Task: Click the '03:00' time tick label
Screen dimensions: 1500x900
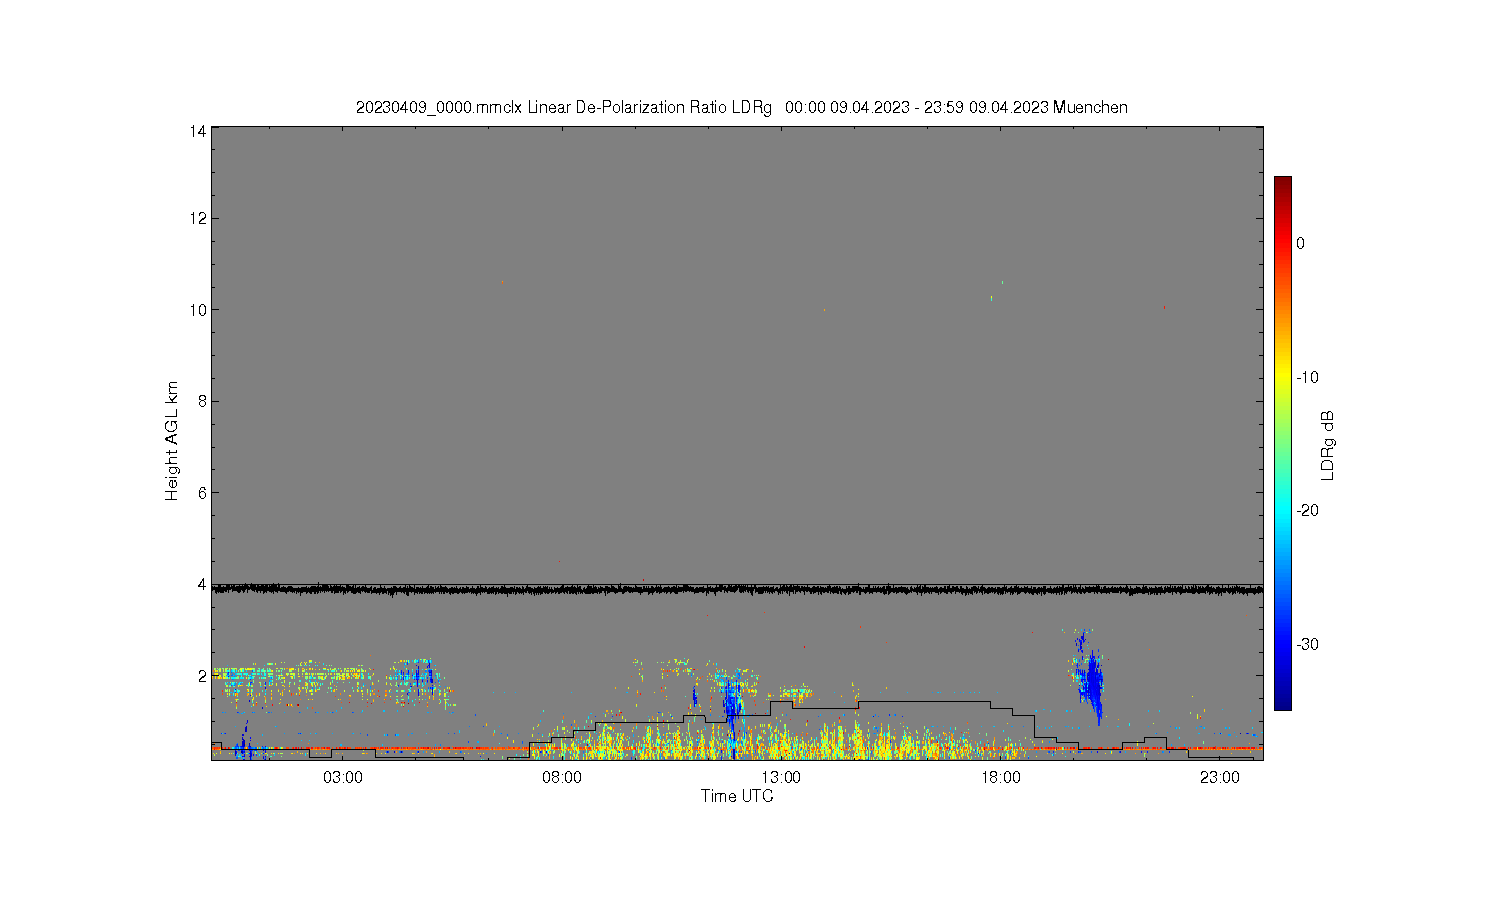Action: (343, 778)
